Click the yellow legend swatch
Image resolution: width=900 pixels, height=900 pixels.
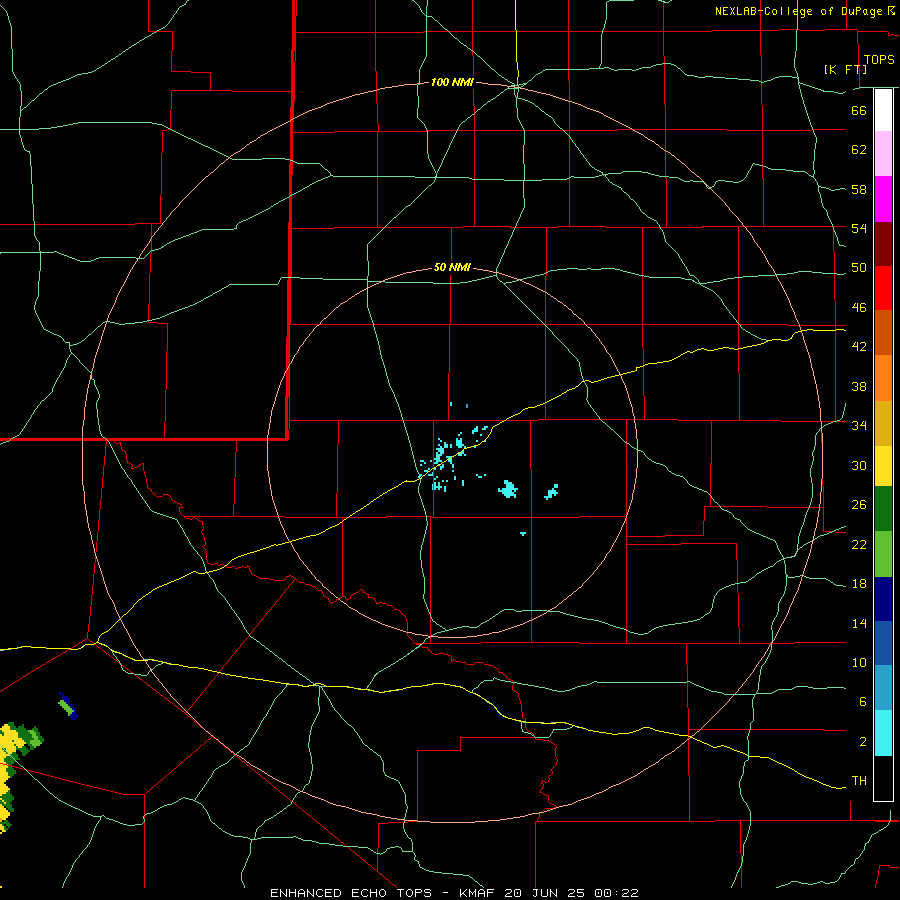point(883,466)
